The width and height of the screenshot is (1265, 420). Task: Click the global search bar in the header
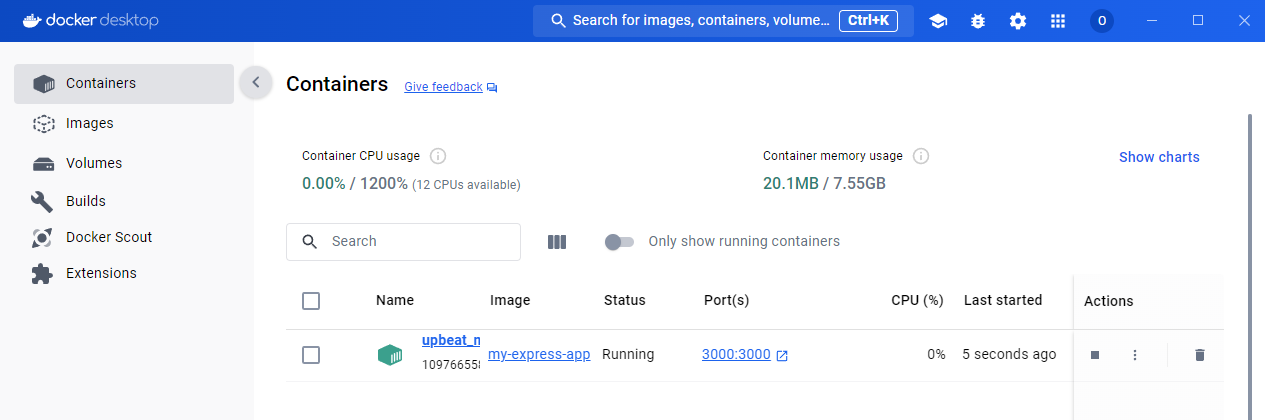pos(723,21)
